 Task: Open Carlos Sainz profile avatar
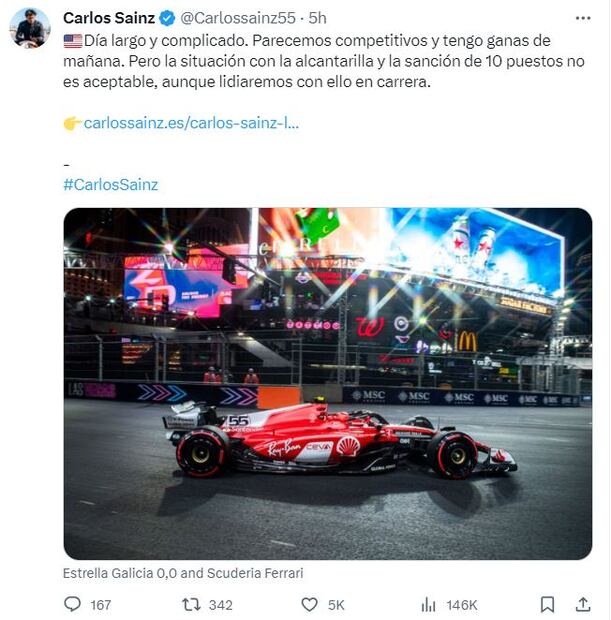pos(30,28)
